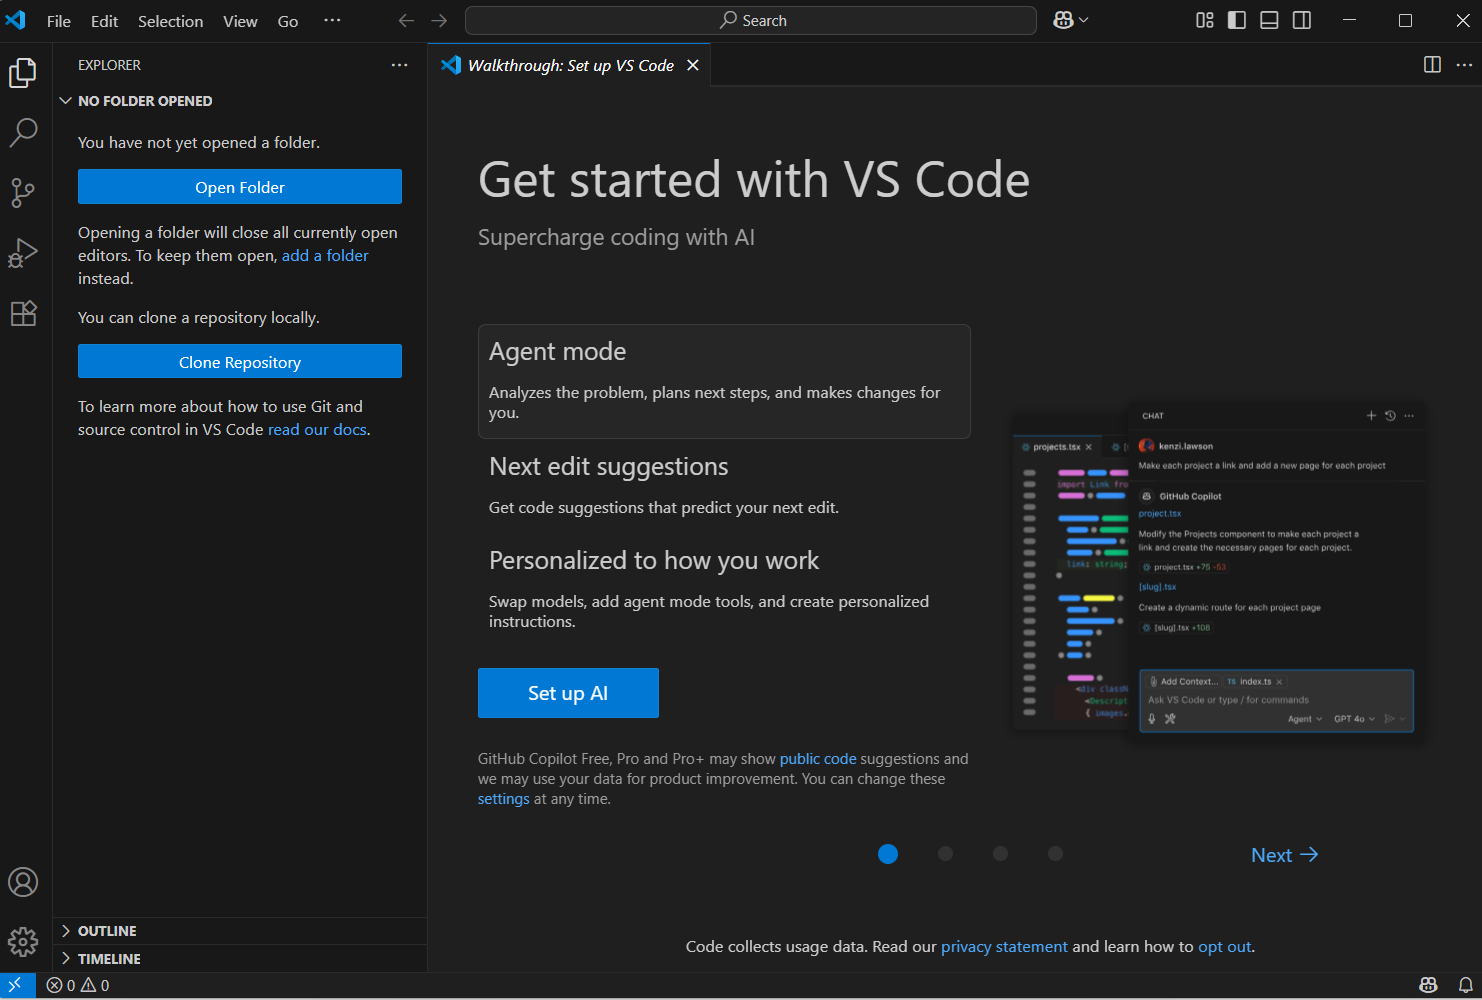The image size is (1482, 1000).
Task: Customize layout icon in title bar
Action: click(x=1205, y=21)
